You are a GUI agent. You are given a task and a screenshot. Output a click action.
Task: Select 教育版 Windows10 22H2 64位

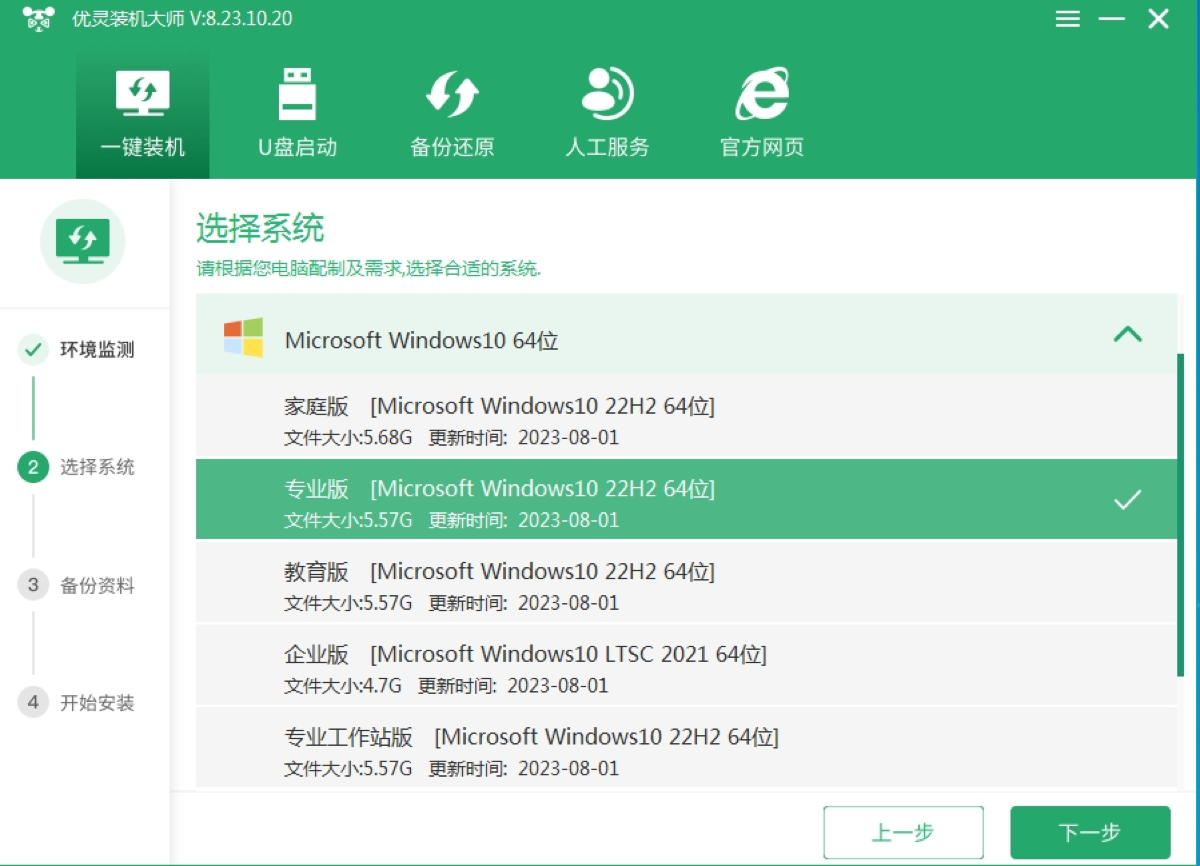(686, 582)
